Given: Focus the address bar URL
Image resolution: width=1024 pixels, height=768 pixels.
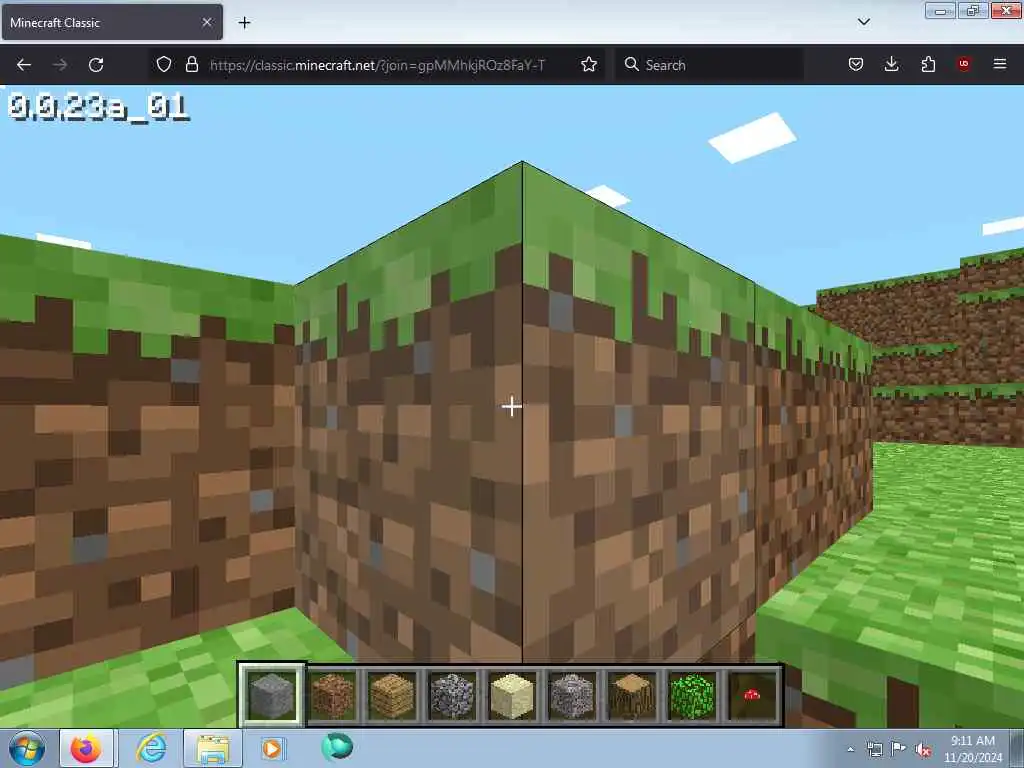Looking at the screenshot, I should 377,65.
